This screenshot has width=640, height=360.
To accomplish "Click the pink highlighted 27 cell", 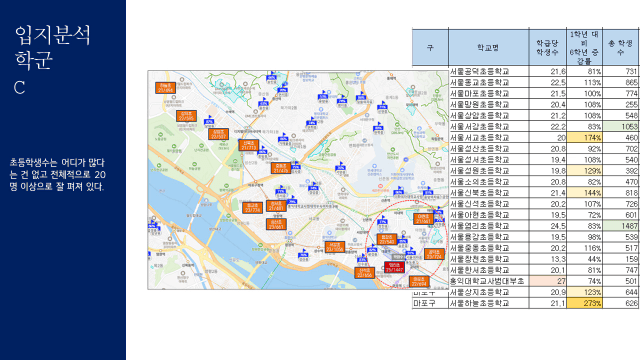I will coord(548,281).
